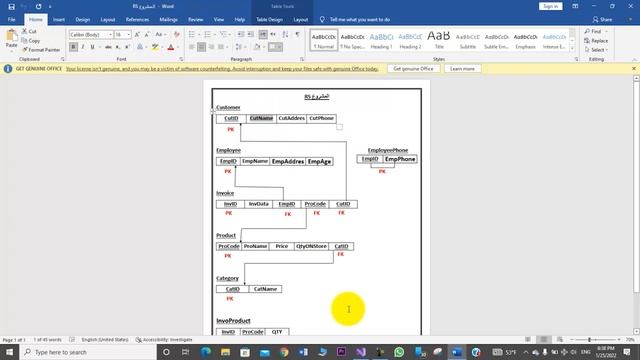Image resolution: width=640 pixels, height=360 pixels.
Task: Justify the paragraph text
Action: [x=221, y=47]
